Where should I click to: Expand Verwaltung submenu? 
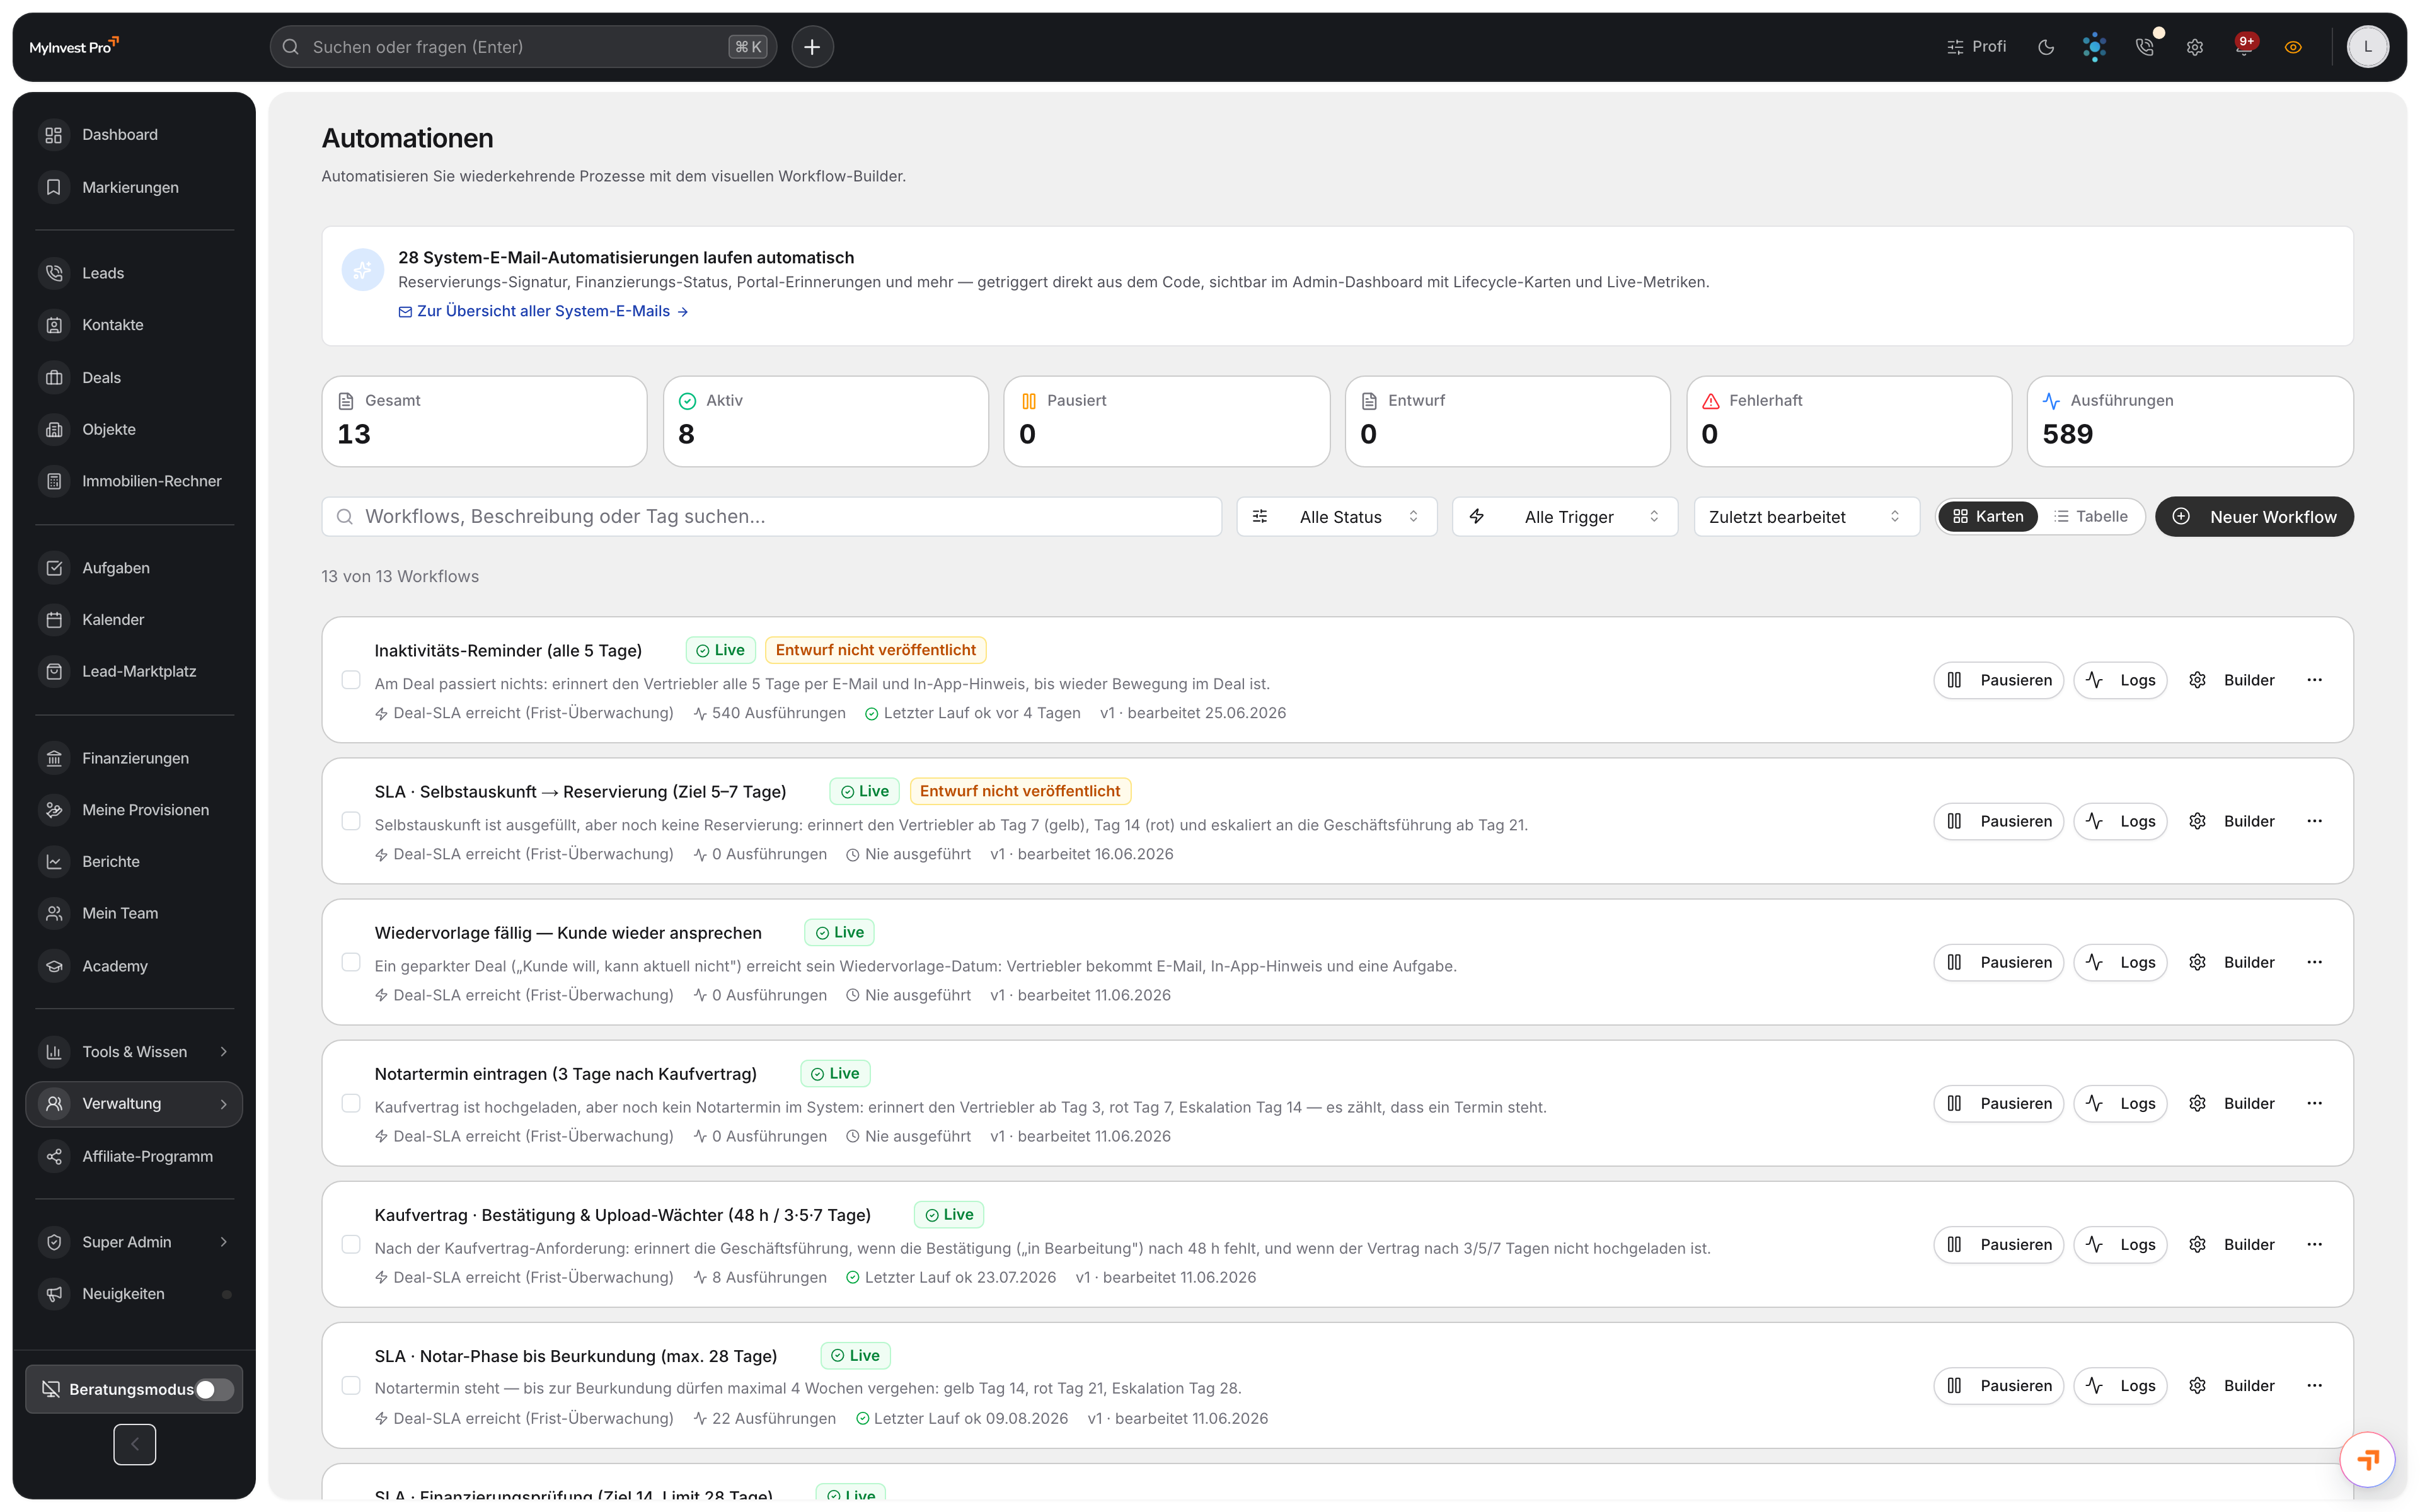click(134, 1104)
